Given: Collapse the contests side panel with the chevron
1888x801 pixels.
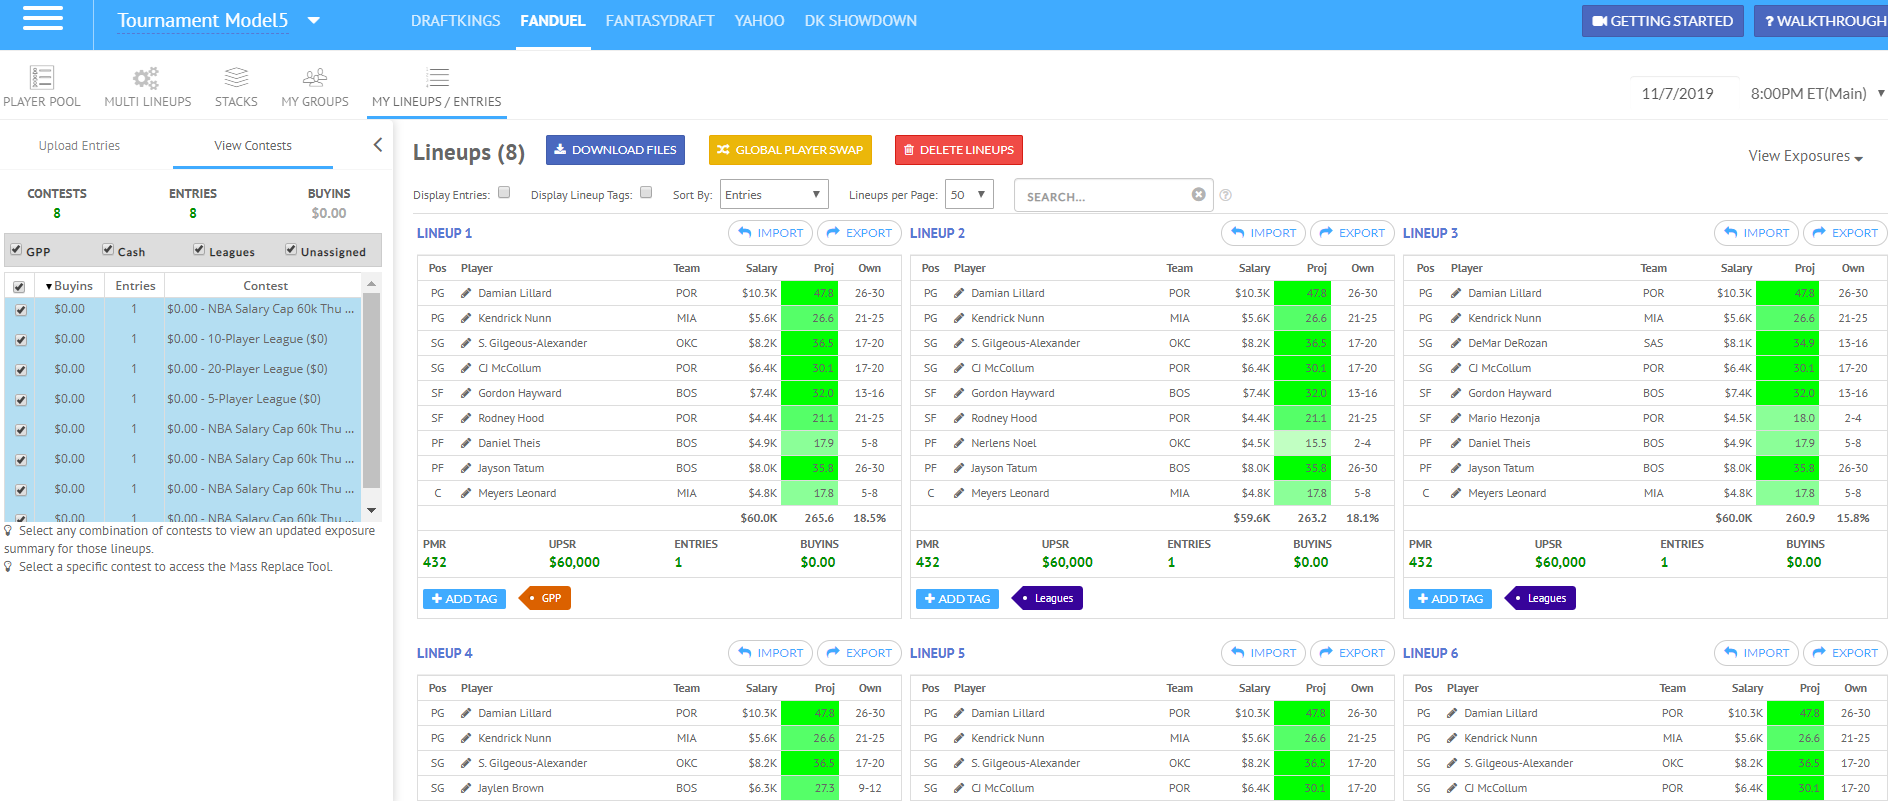Looking at the screenshot, I should click(x=378, y=145).
